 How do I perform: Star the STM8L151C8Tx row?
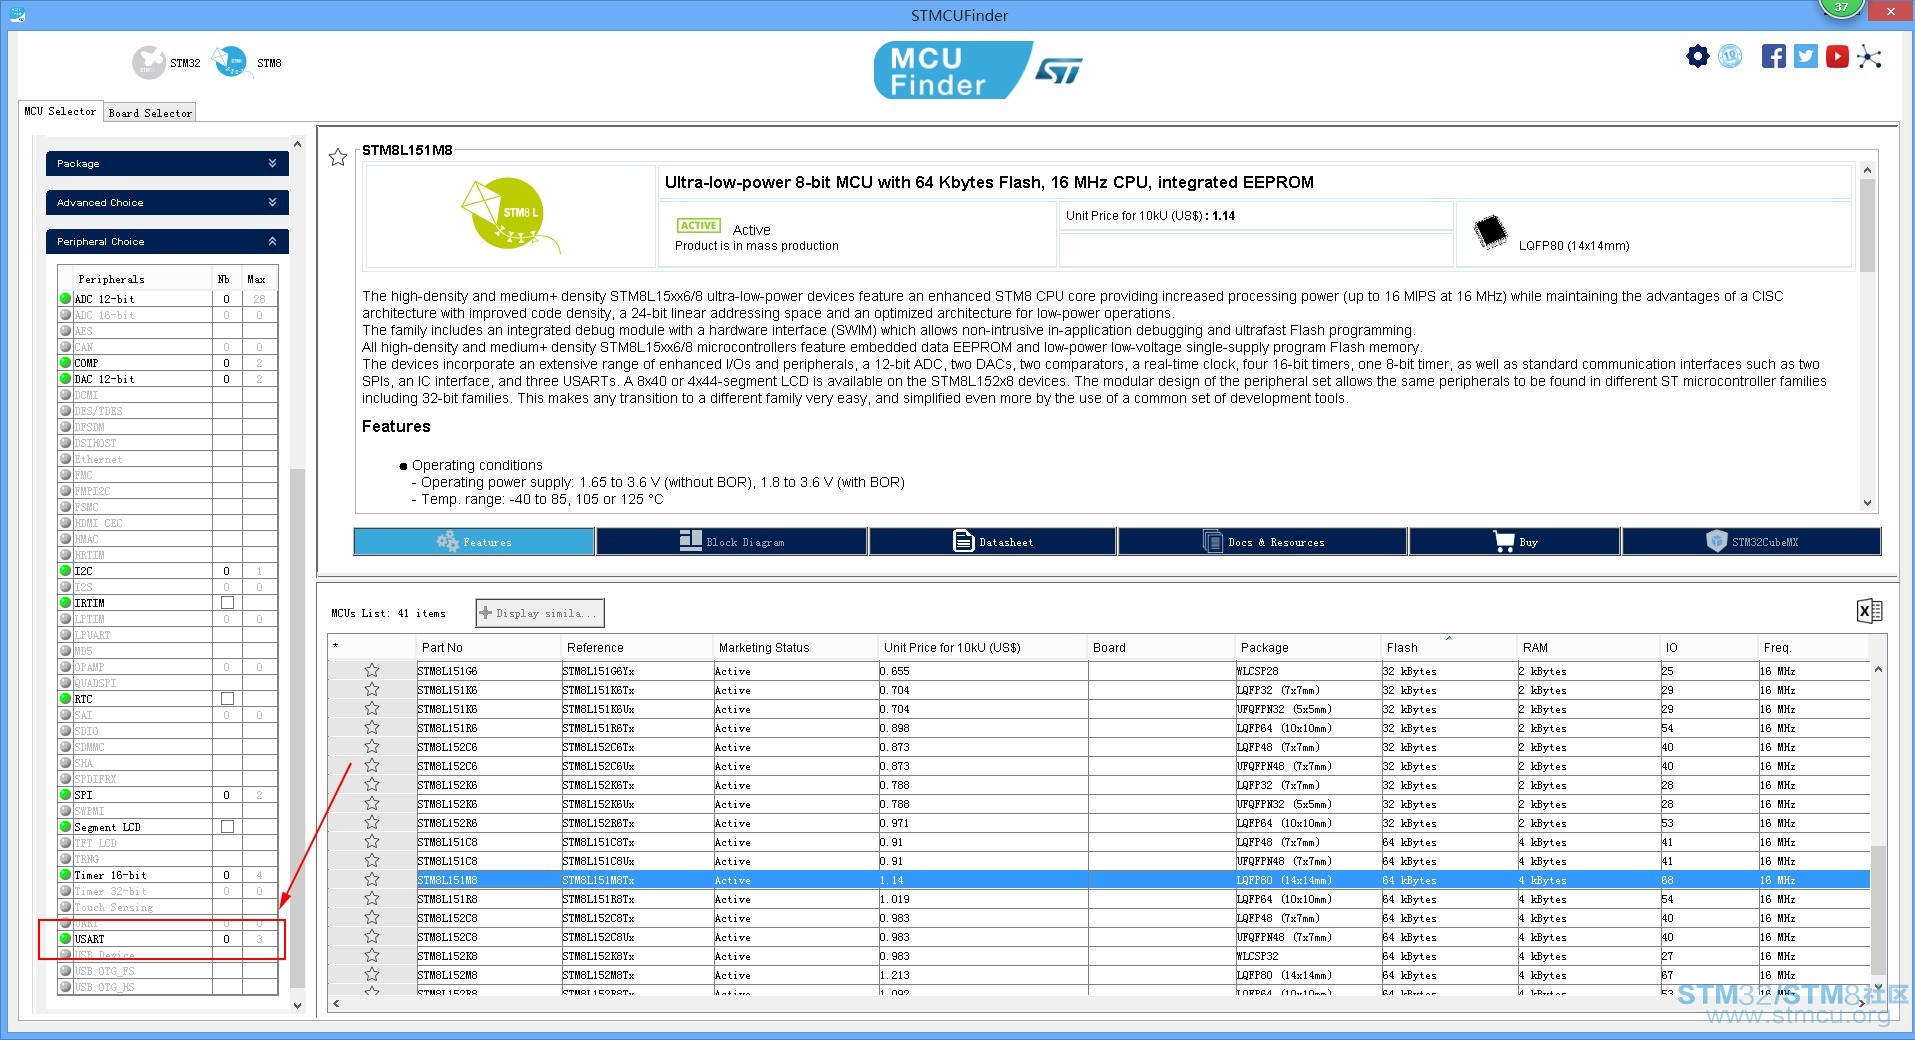click(x=372, y=842)
